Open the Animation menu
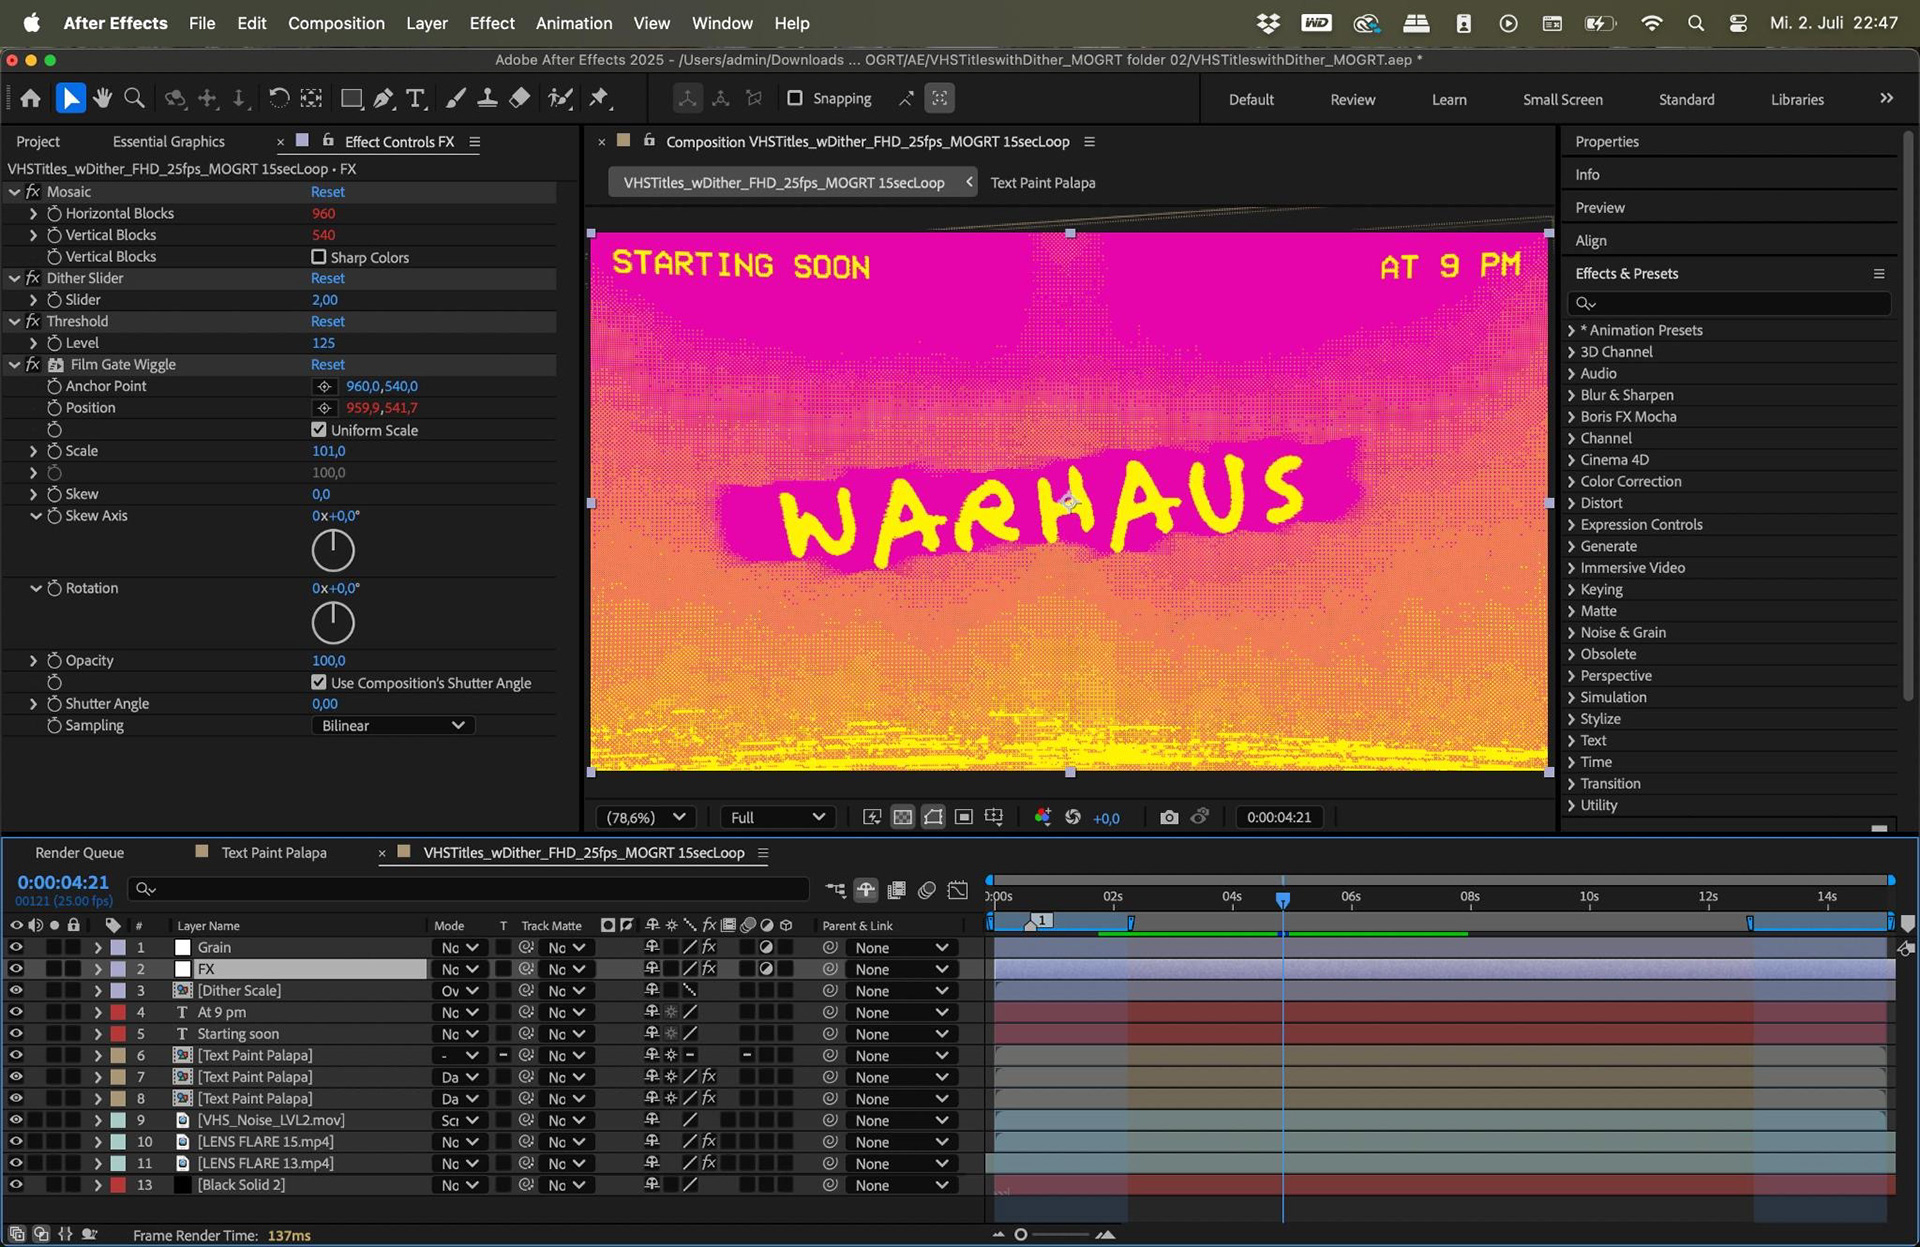This screenshot has height=1247, width=1920. pos(573,22)
